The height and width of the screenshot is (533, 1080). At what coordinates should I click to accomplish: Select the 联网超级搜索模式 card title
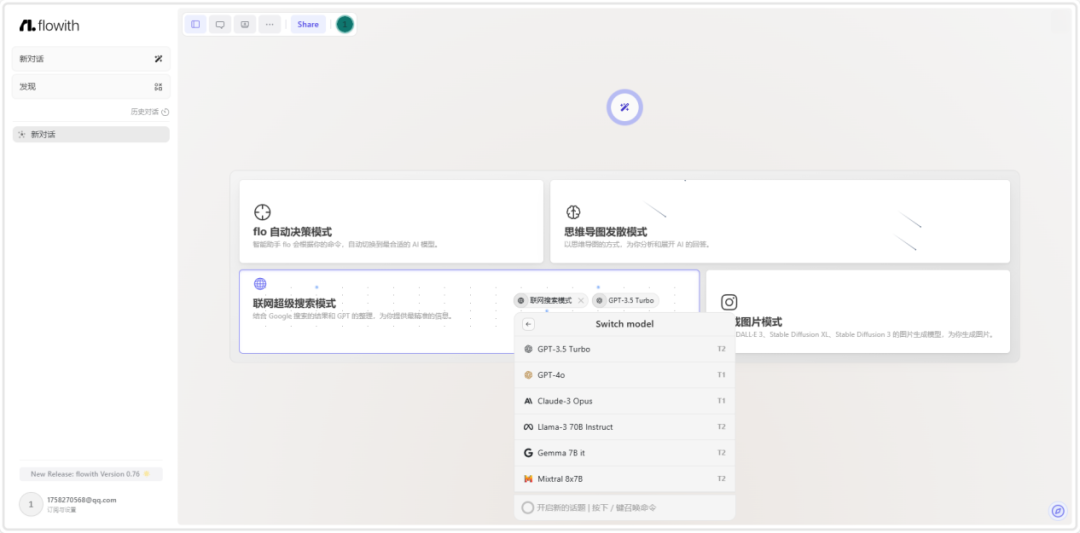[x=294, y=304]
